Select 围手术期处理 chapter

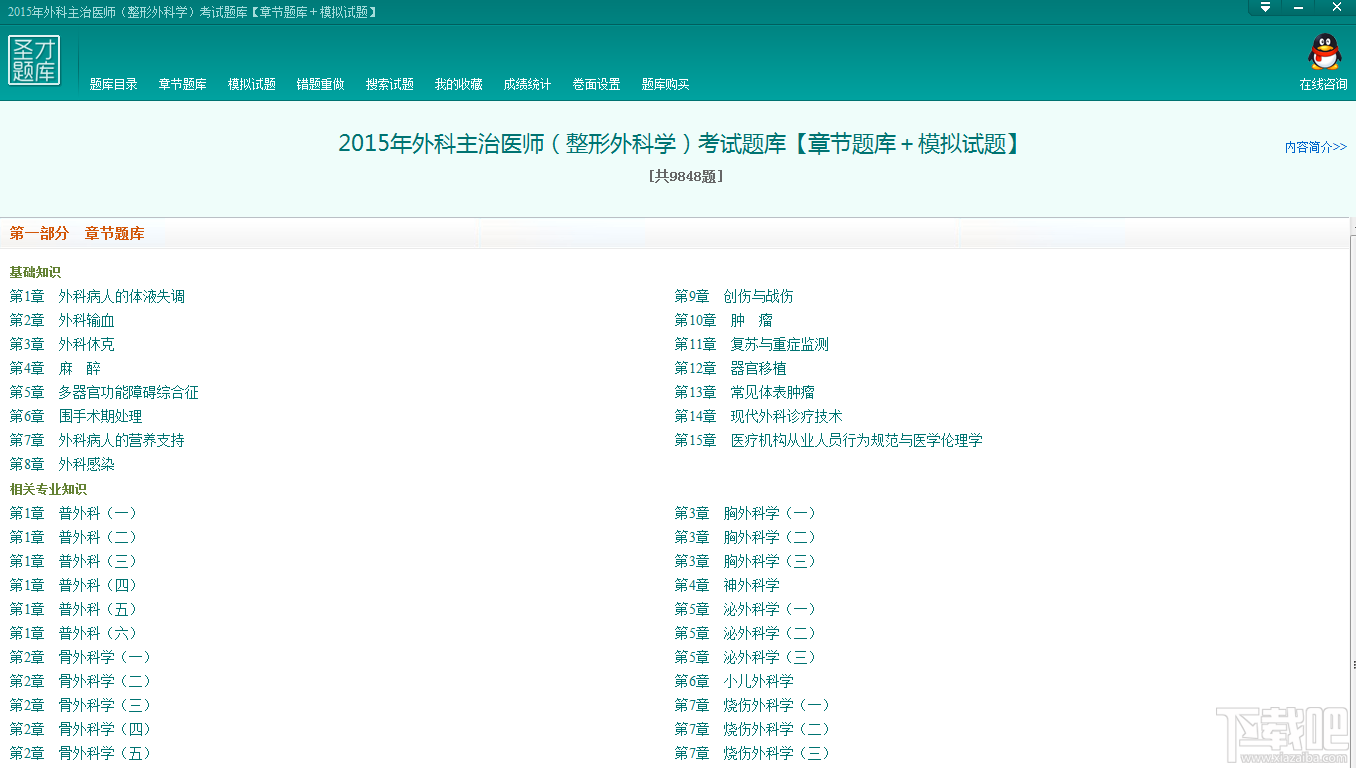pyautogui.click(x=76, y=416)
